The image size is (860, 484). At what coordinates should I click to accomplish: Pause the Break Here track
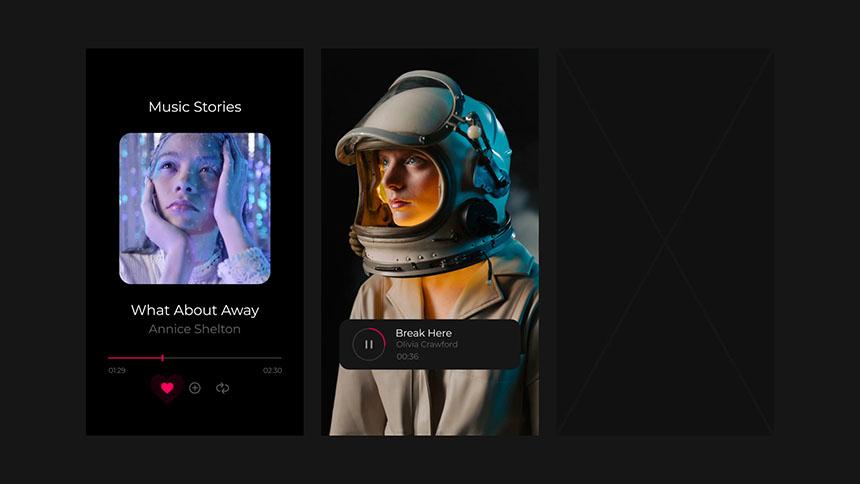[368, 344]
